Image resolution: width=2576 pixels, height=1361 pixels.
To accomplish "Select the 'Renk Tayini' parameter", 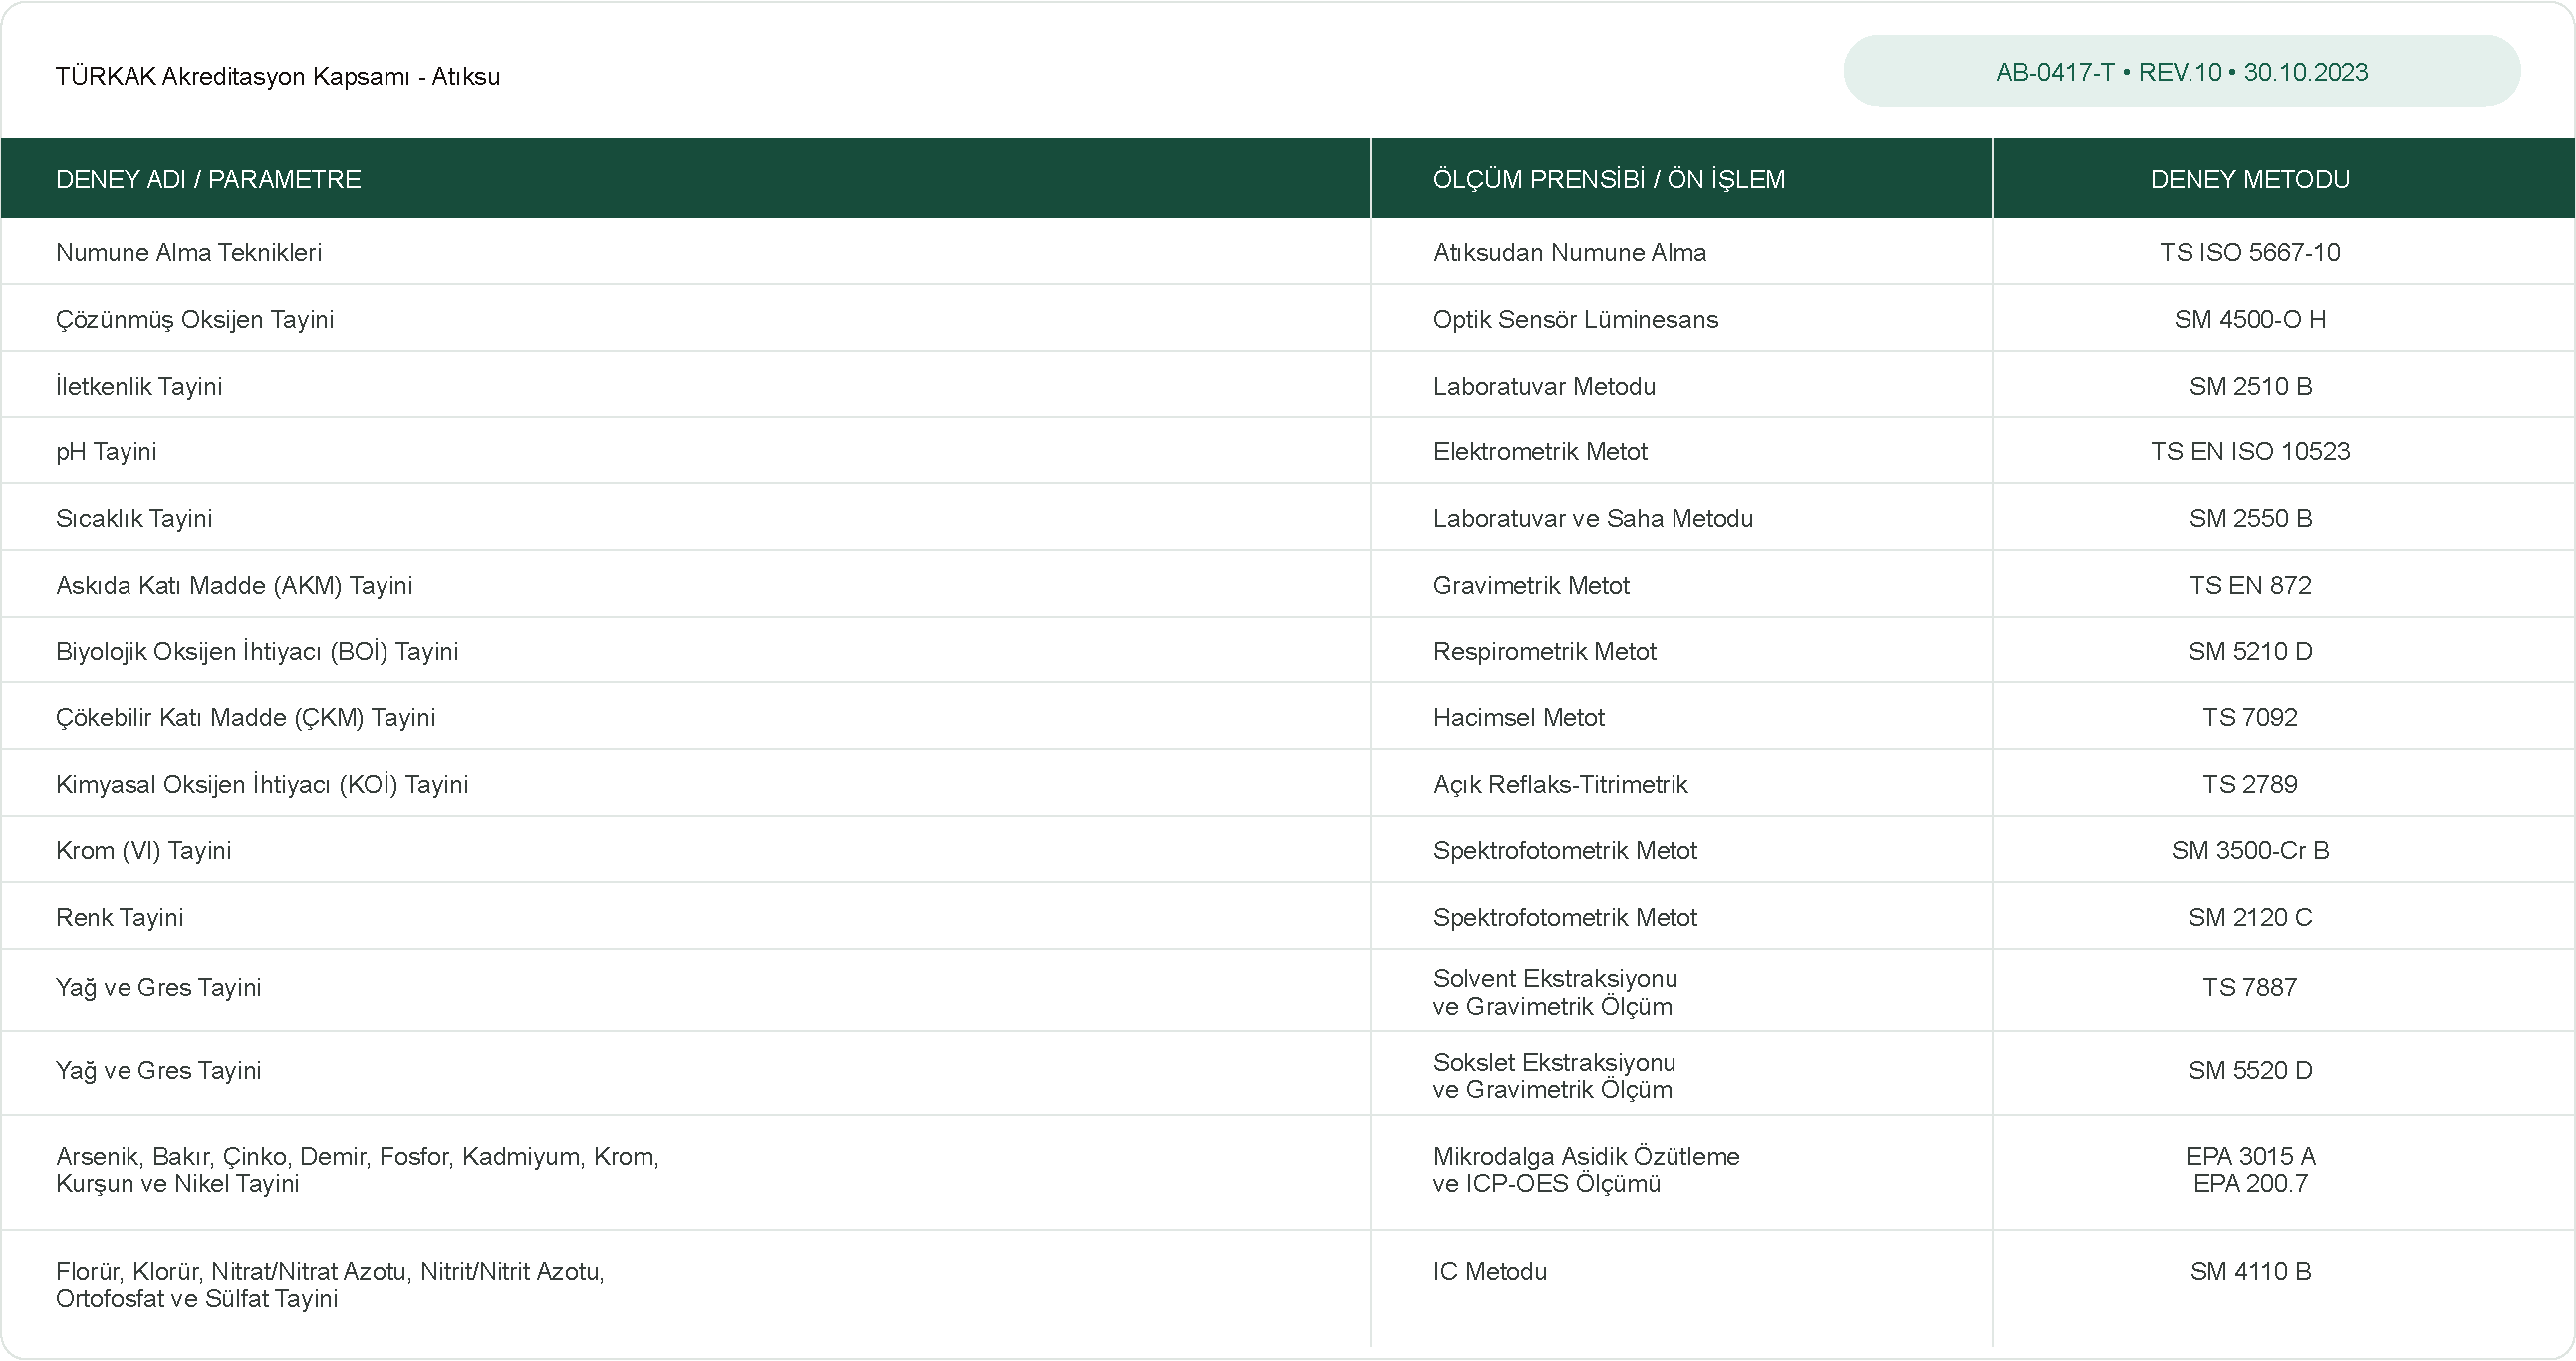I will pyautogui.click(x=120, y=917).
